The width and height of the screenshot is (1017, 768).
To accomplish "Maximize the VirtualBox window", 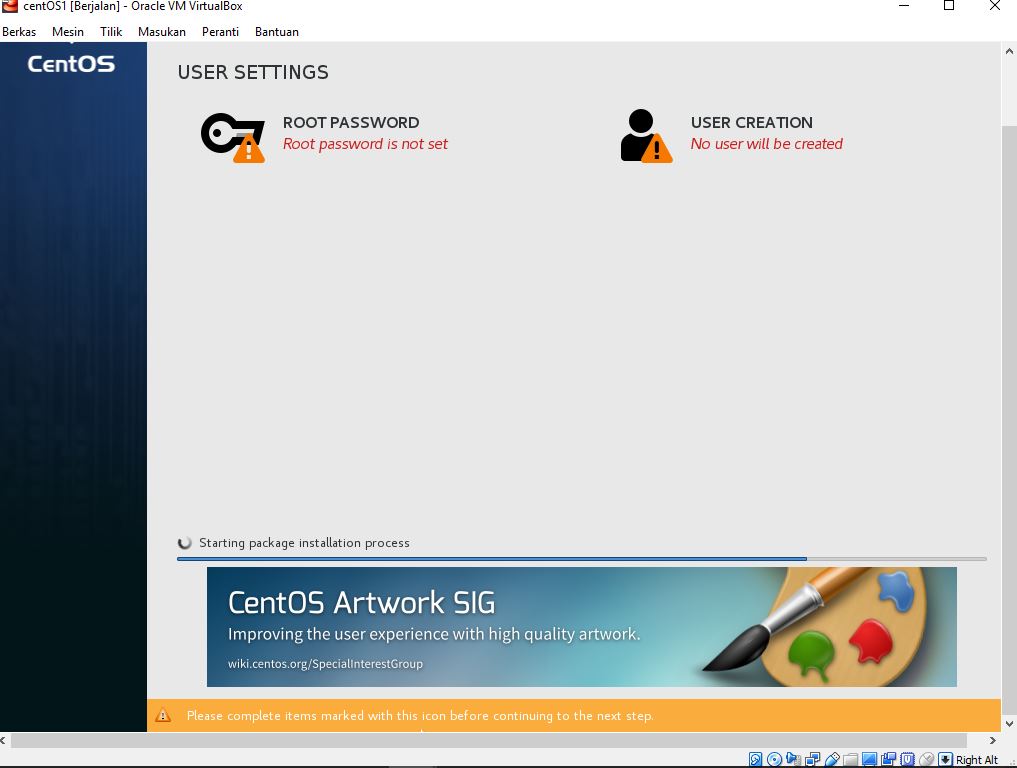I will point(949,6).
